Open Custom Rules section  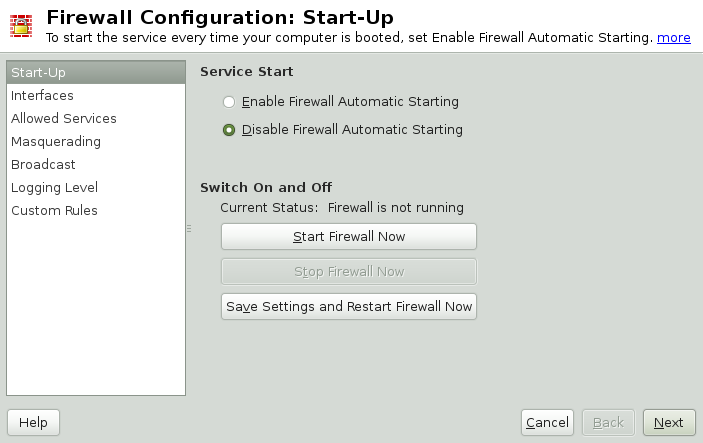(x=54, y=211)
